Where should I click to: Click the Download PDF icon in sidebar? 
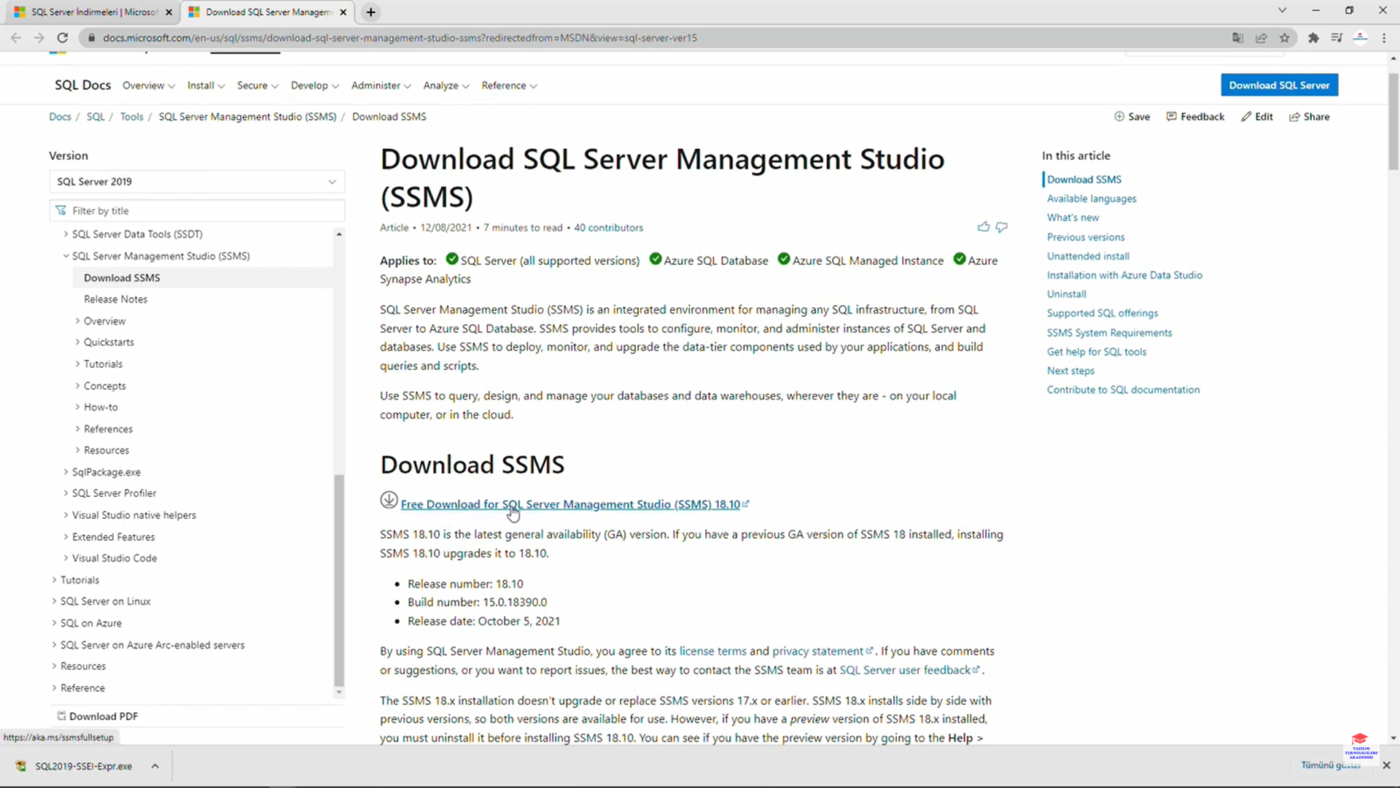tap(62, 716)
